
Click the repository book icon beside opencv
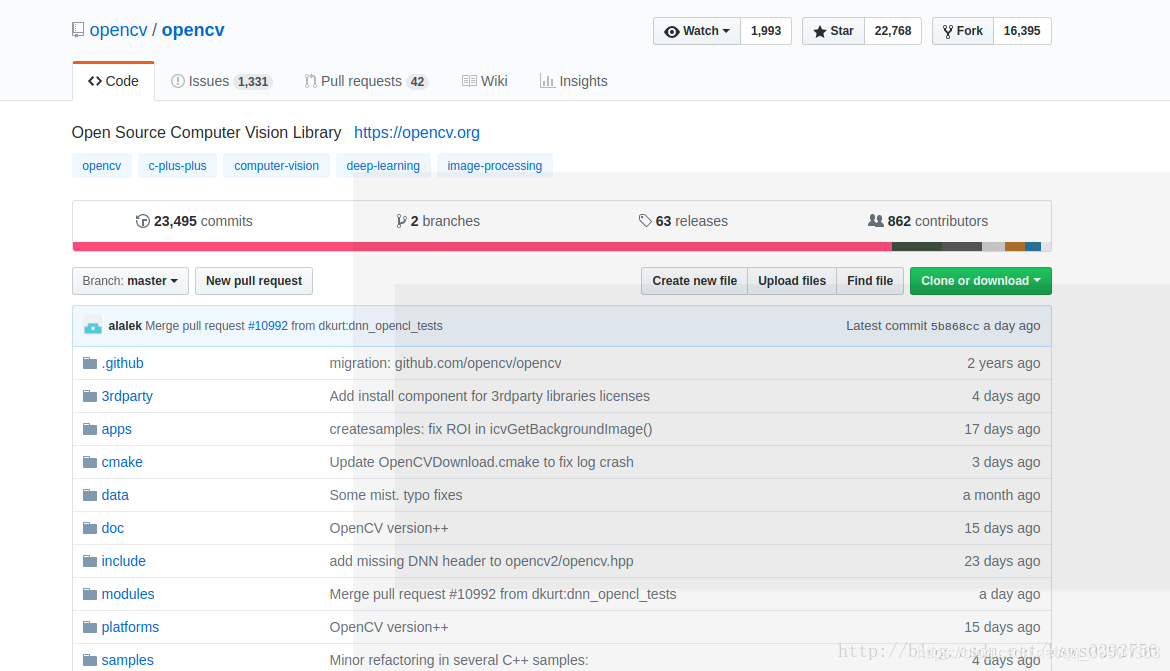coord(78,30)
